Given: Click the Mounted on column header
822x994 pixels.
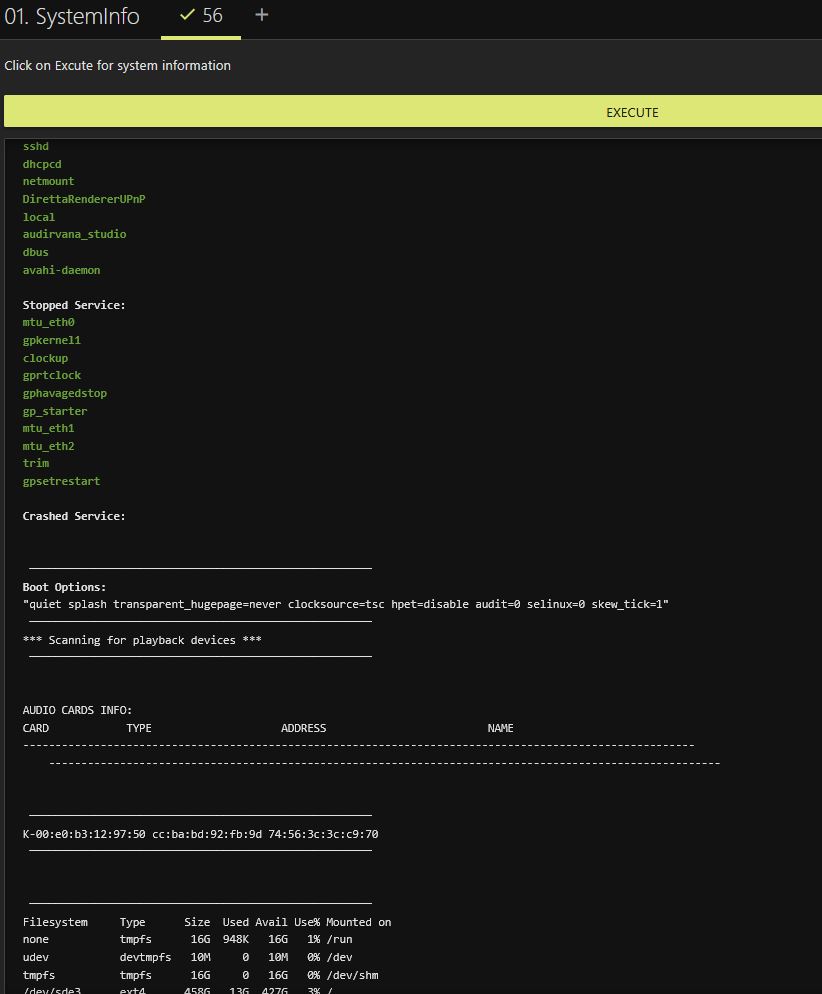Looking at the screenshot, I should [x=359, y=922].
